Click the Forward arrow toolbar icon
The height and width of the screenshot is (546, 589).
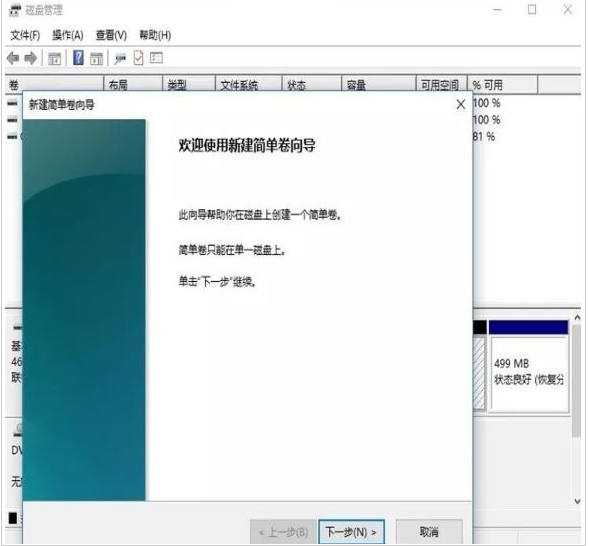[31, 58]
